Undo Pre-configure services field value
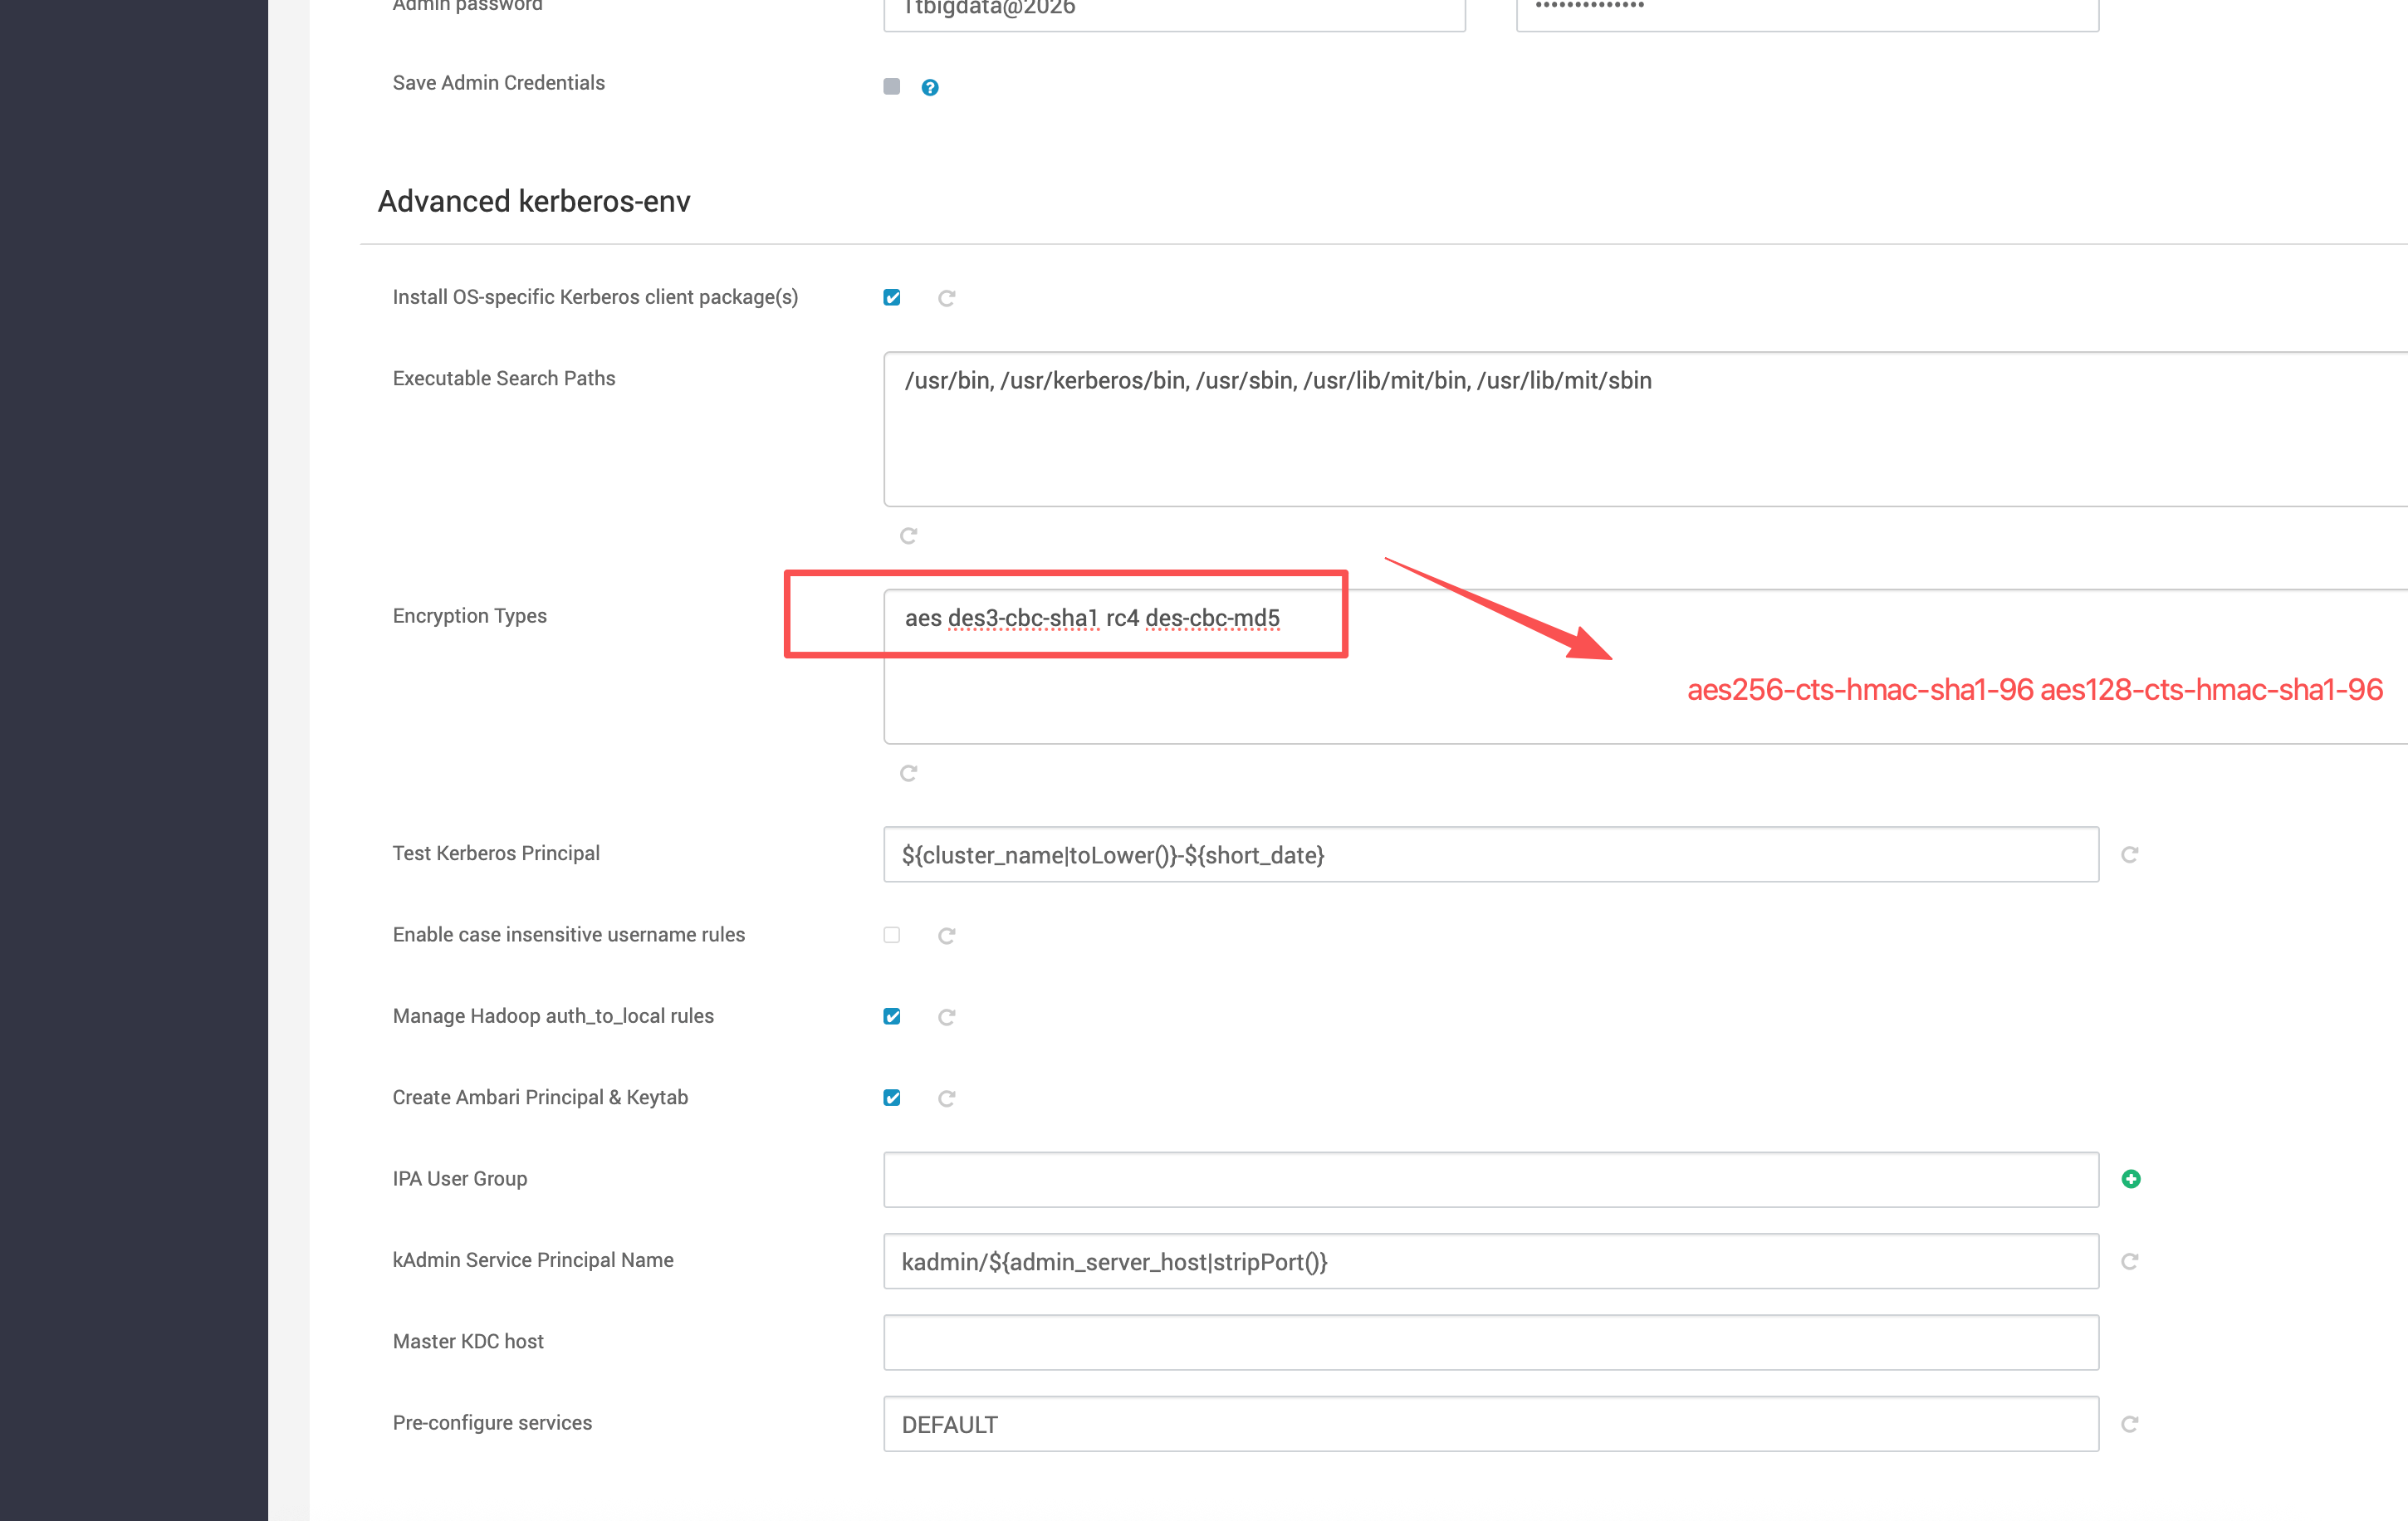This screenshot has width=2408, height=1521. (2129, 1424)
